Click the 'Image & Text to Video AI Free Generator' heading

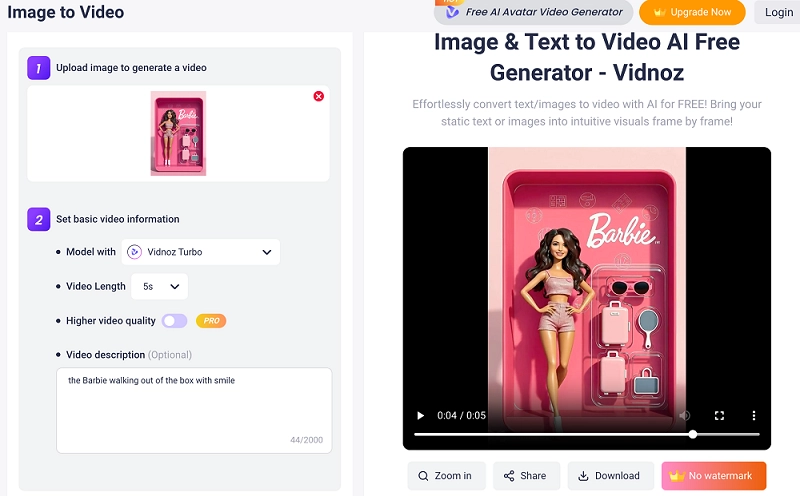[x=587, y=57]
